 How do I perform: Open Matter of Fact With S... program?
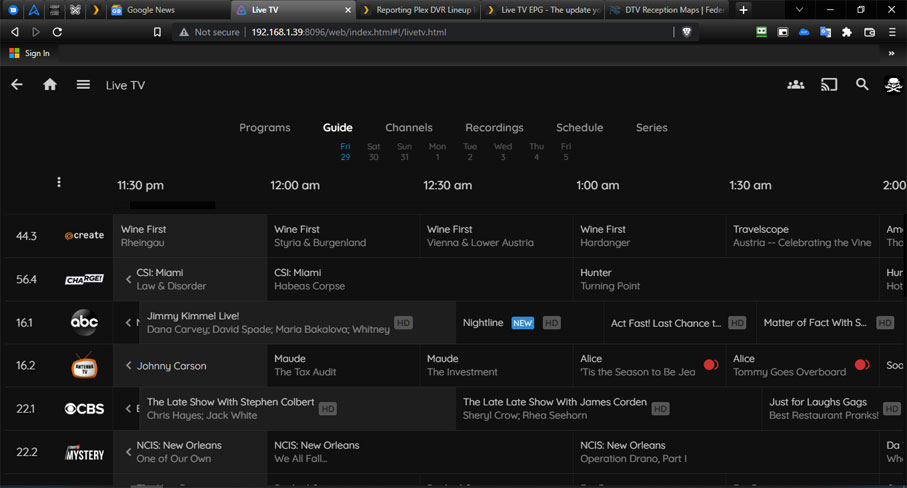point(828,323)
